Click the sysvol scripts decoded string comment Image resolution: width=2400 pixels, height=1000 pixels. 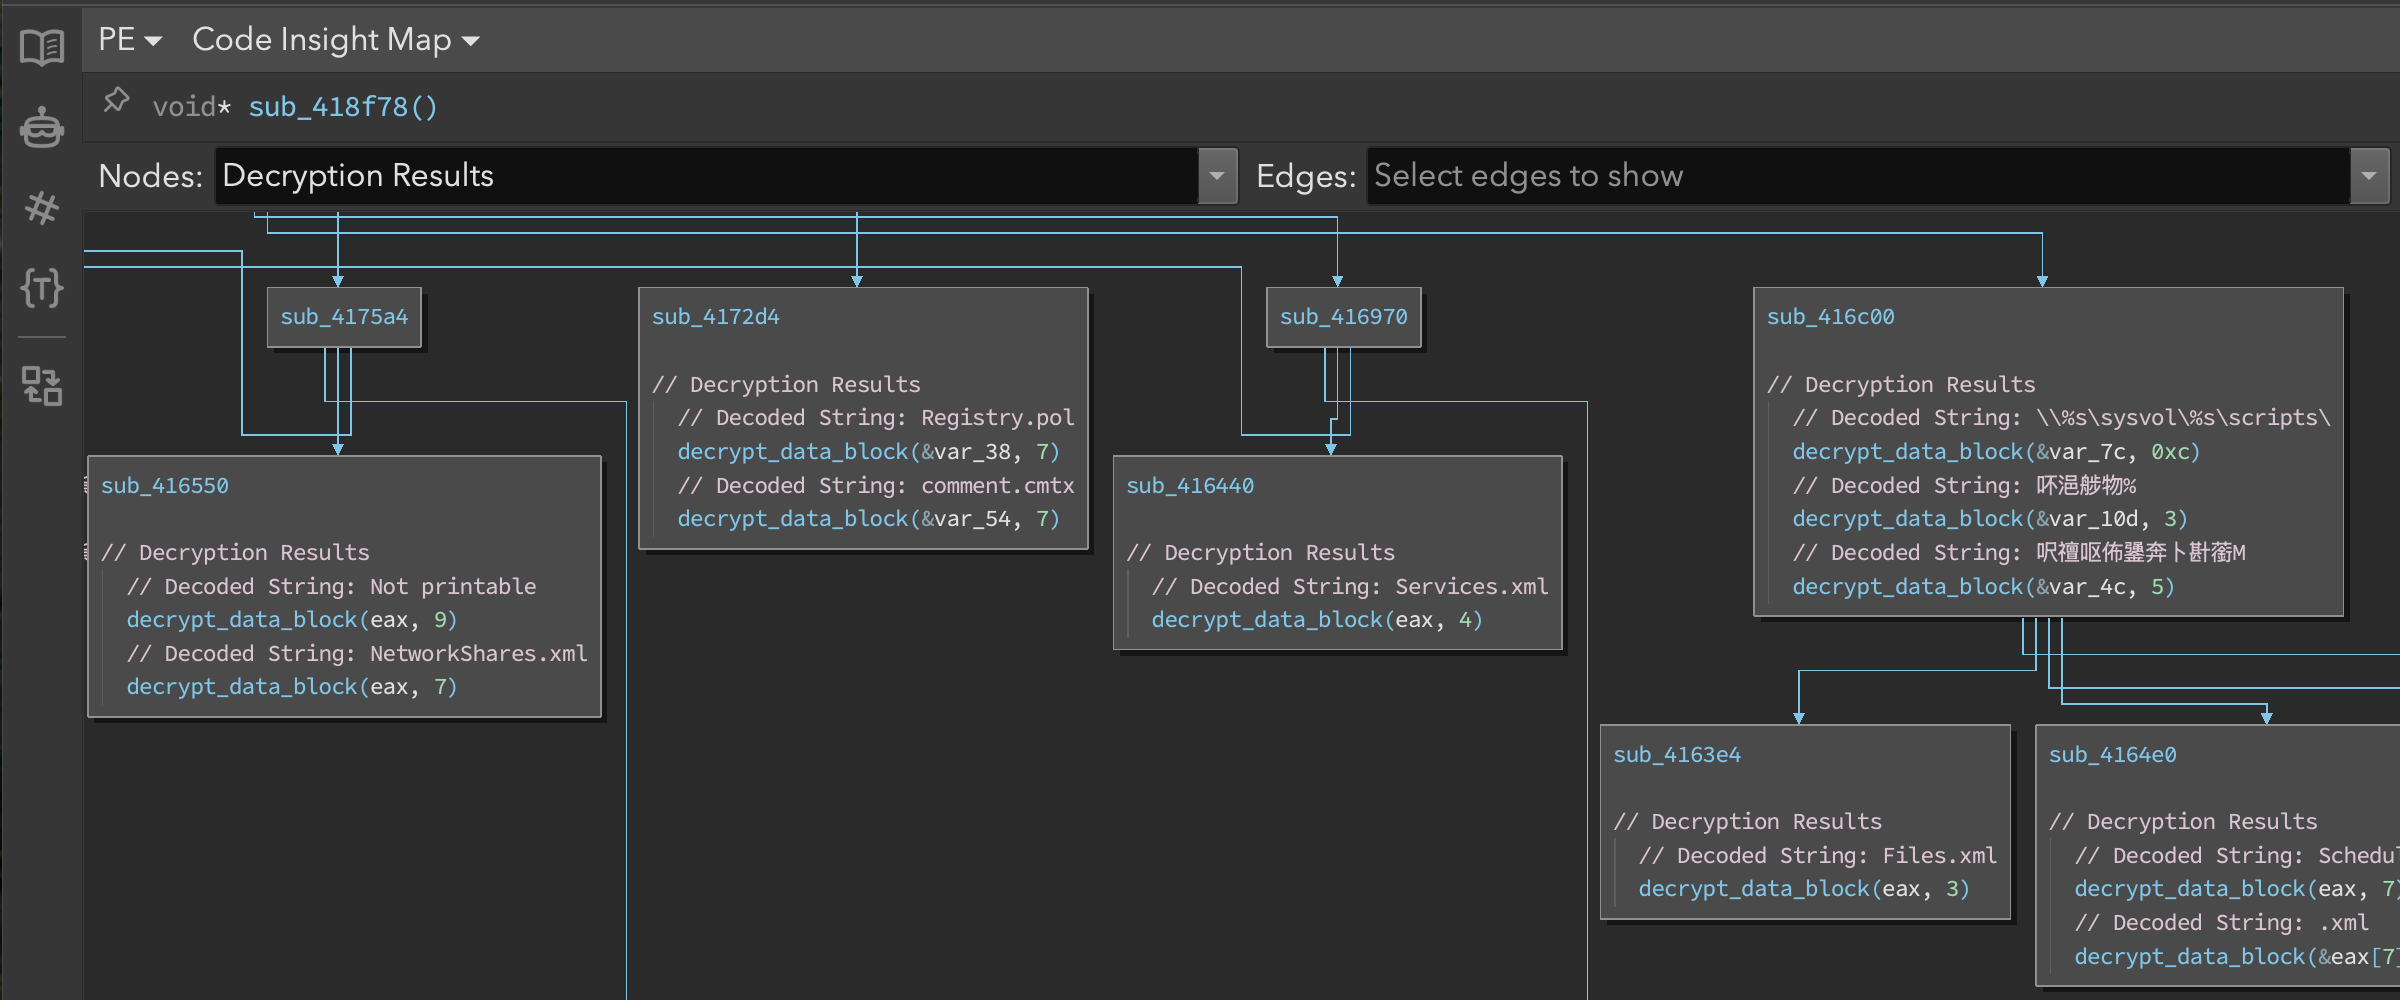(2062, 418)
